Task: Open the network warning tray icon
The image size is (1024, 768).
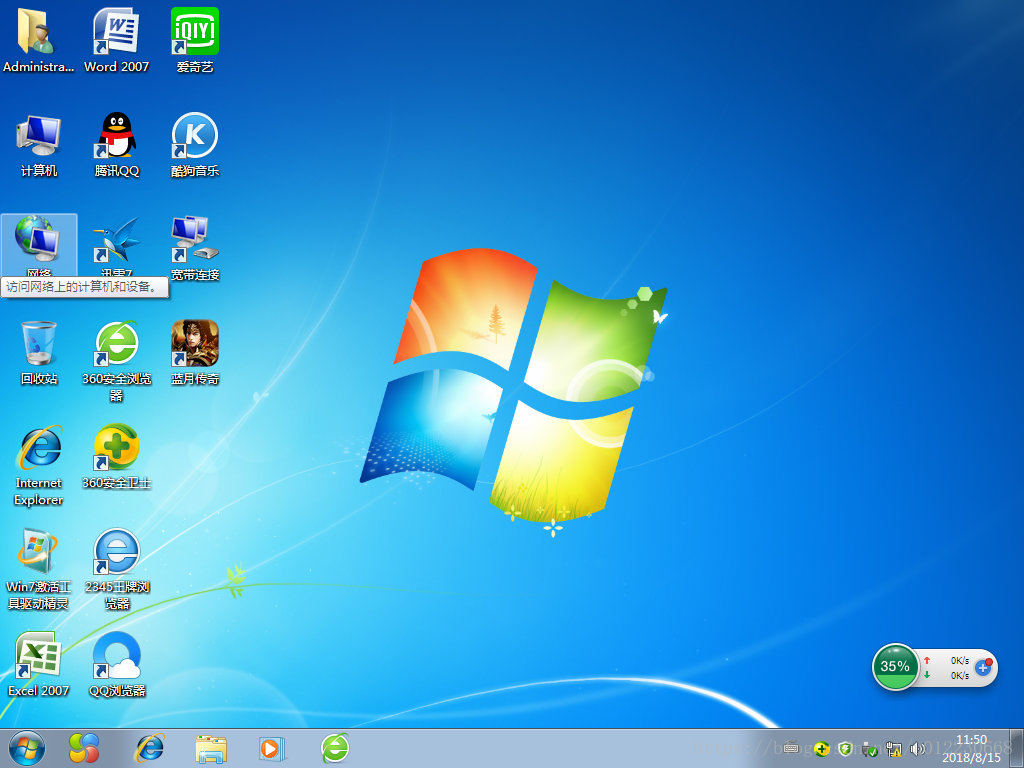Action: click(x=893, y=749)
